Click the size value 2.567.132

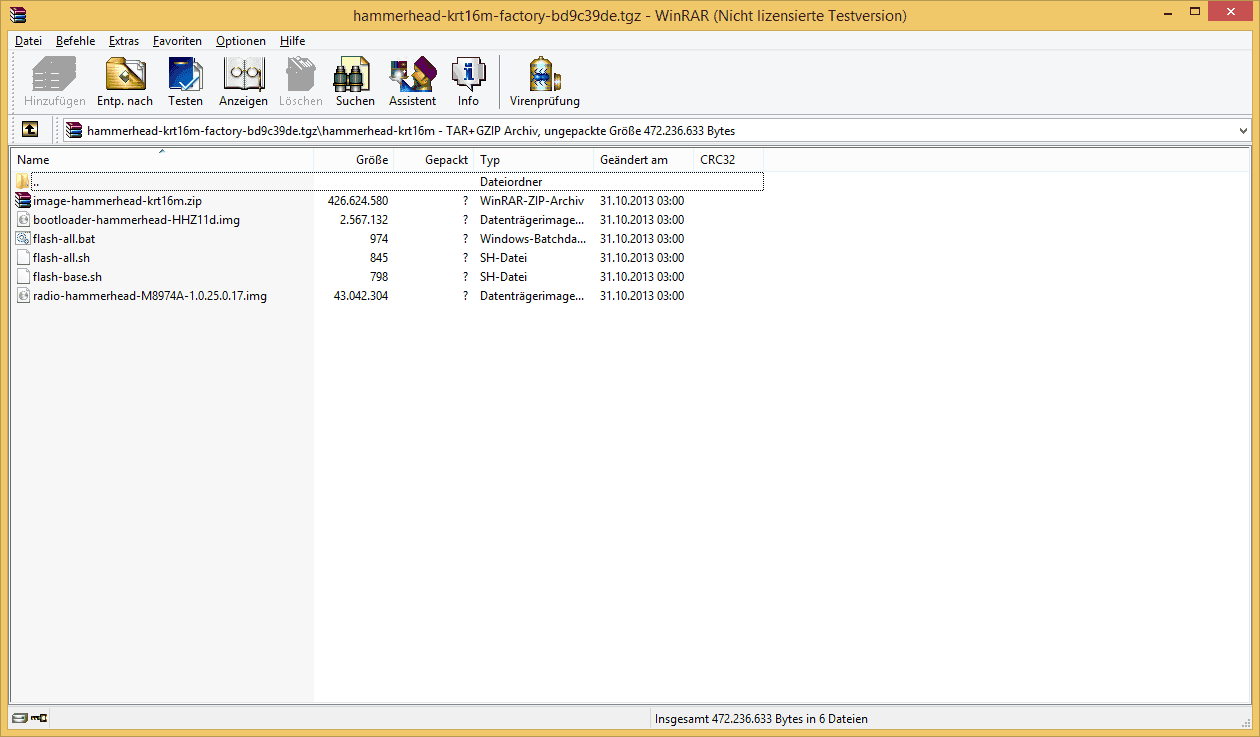click(x=364, y=219)
